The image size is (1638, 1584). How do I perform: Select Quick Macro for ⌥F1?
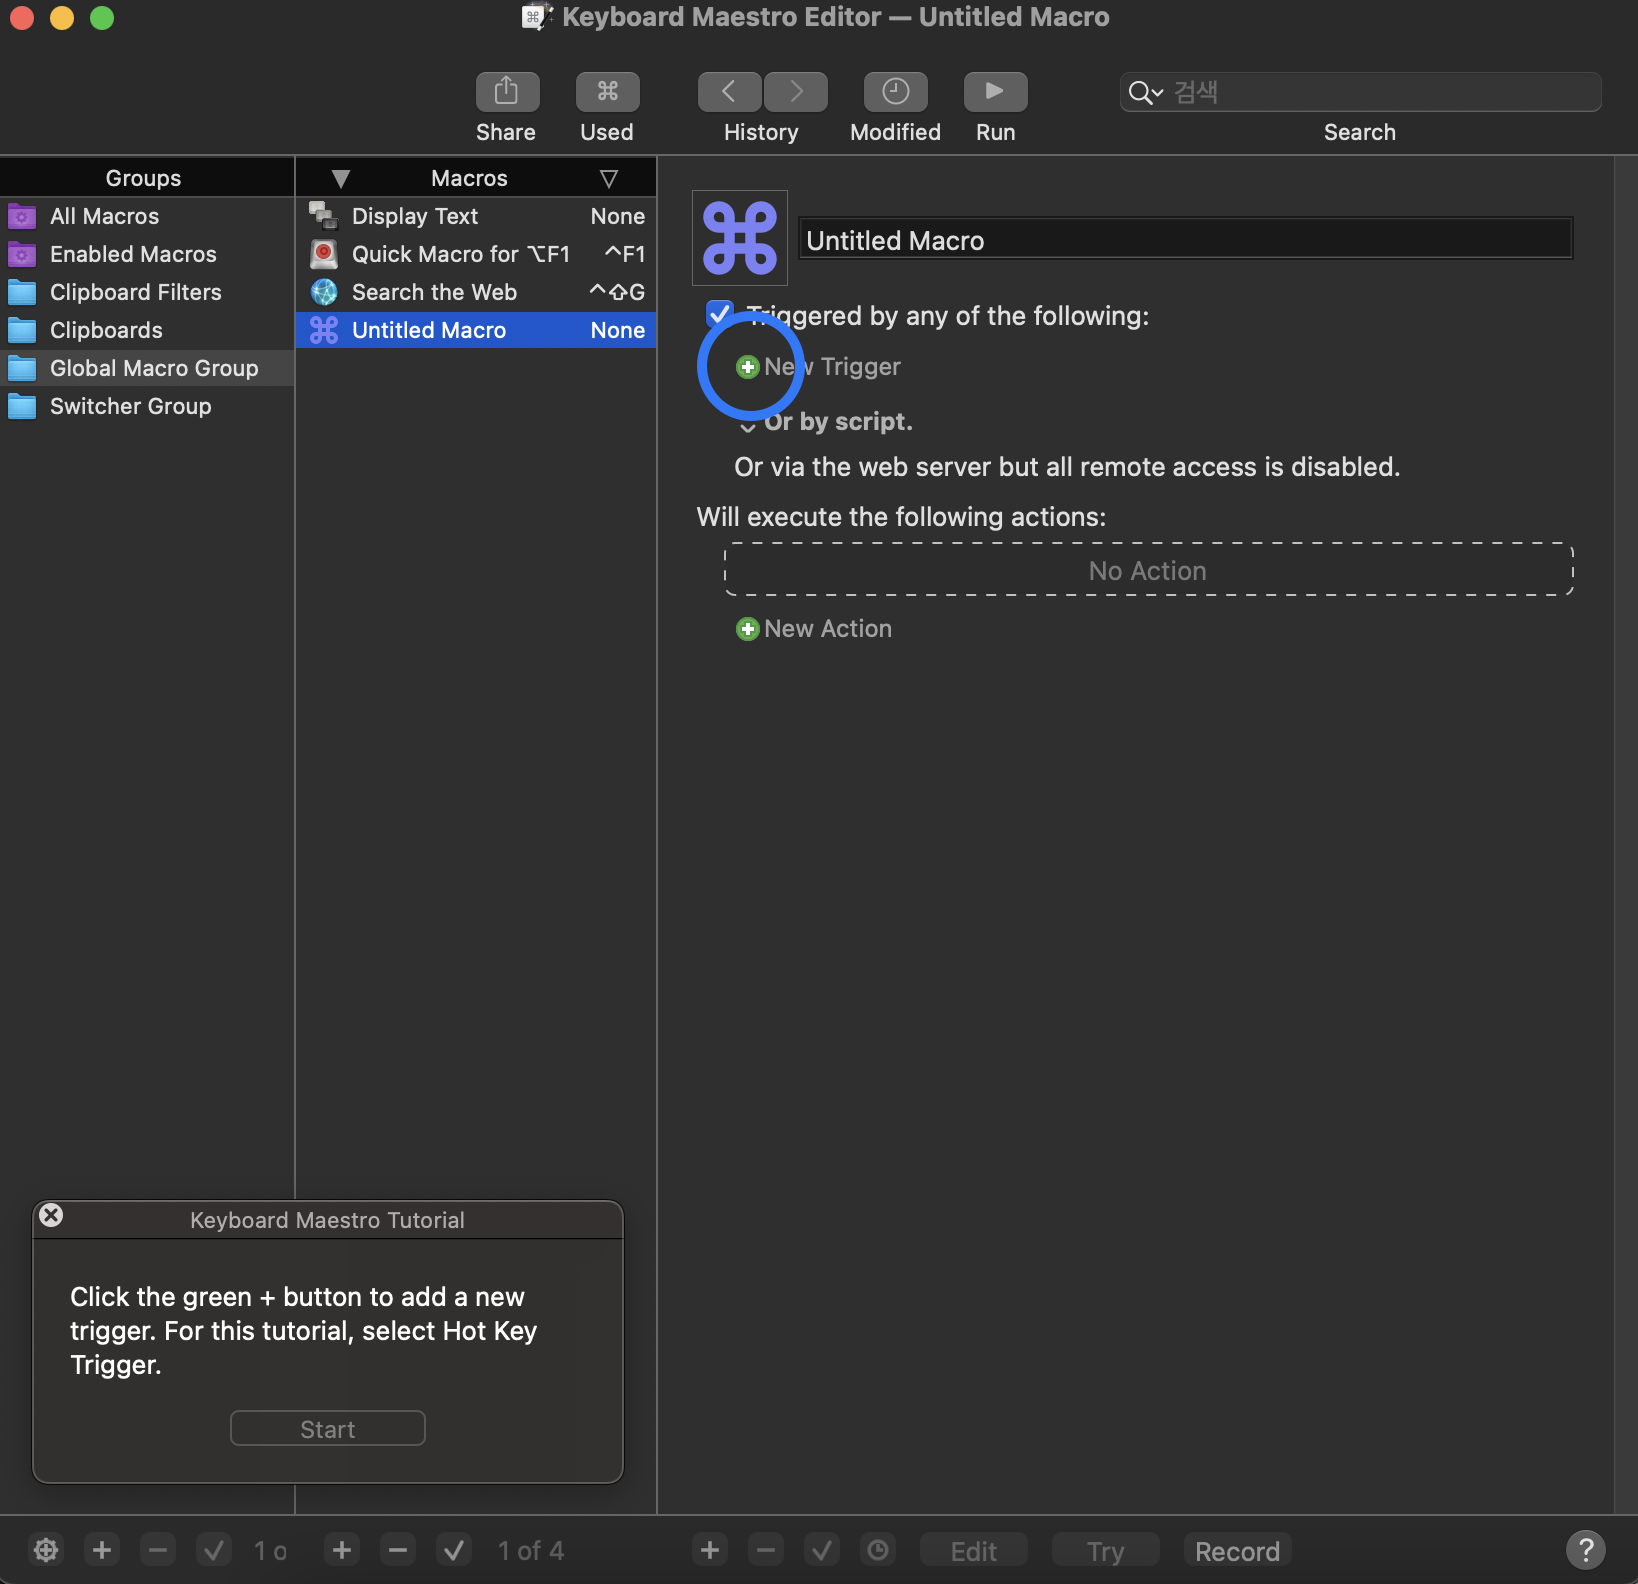pyautogui.click(x=476, y=254)
